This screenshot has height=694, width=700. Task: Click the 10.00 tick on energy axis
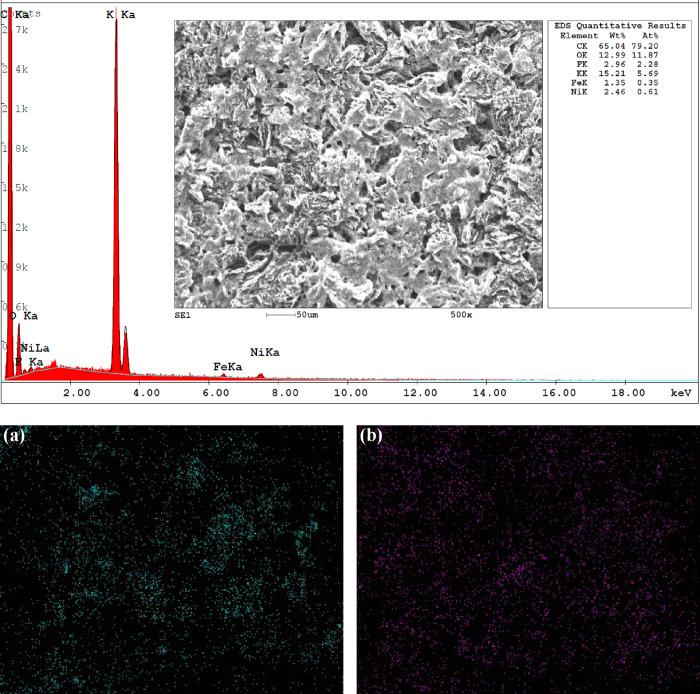pos(350,394)
